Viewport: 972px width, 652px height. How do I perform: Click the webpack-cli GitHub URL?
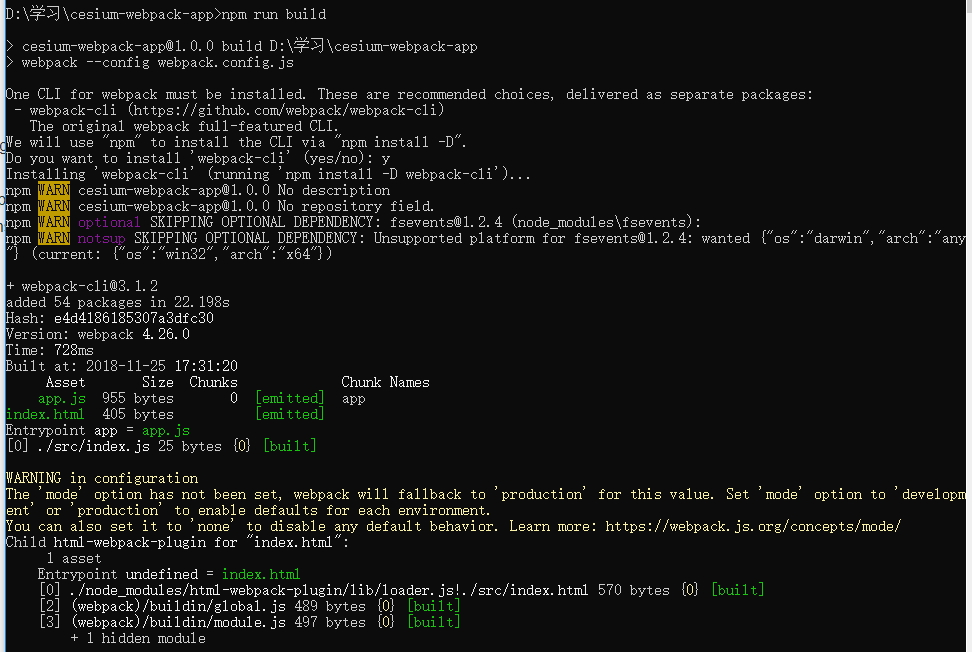point(286,110)
